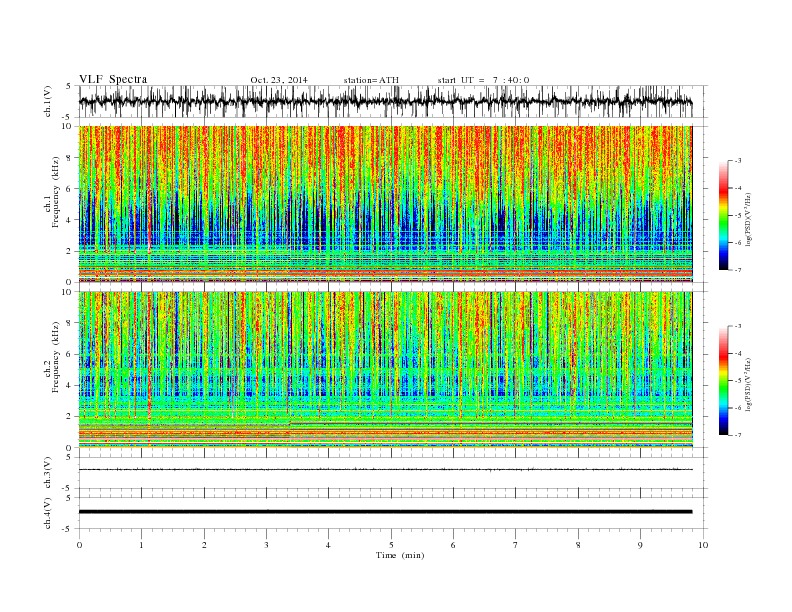
Task: Click the thick ch.4 voltage trace
Action: (385, 512)
